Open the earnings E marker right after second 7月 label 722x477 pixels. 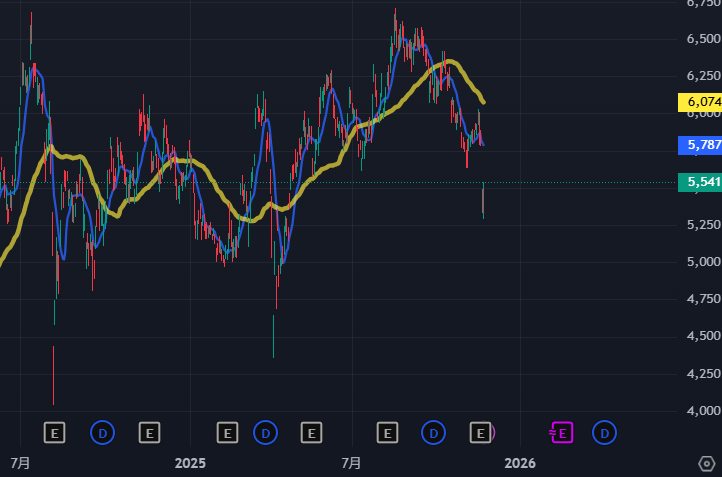(x=387, y=432)
